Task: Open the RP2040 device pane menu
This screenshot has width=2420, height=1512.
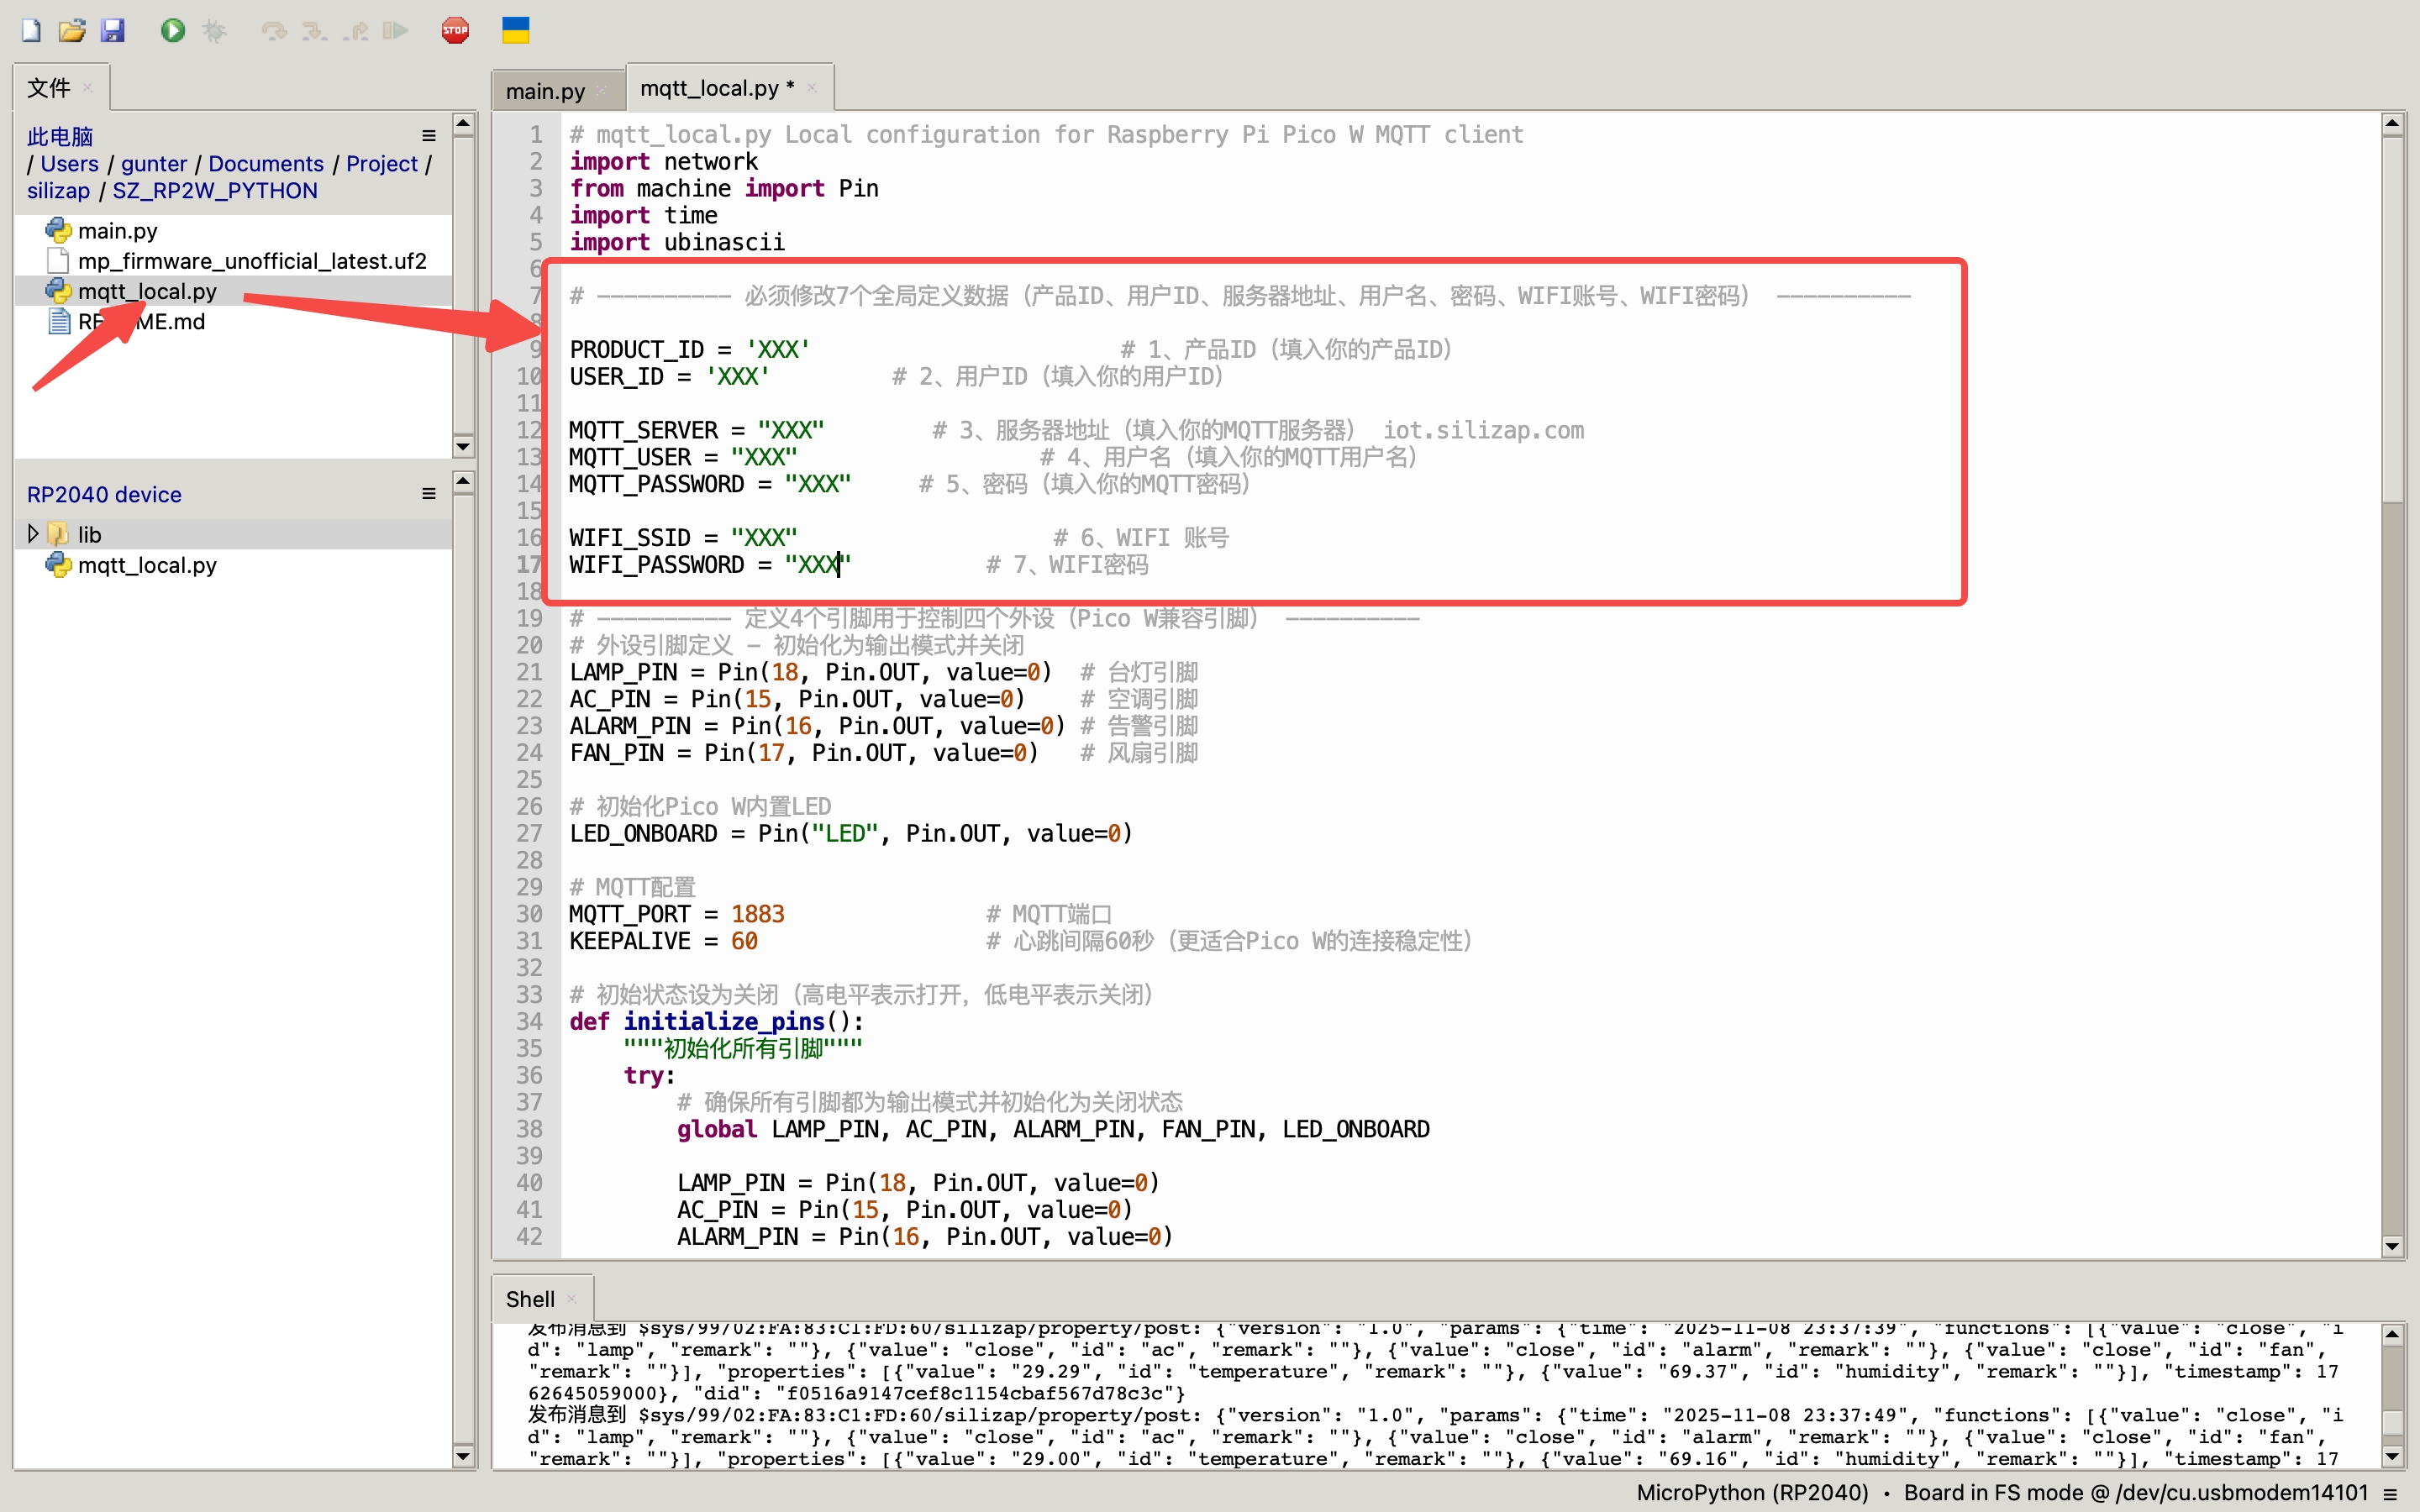Action: pos(429,492)
